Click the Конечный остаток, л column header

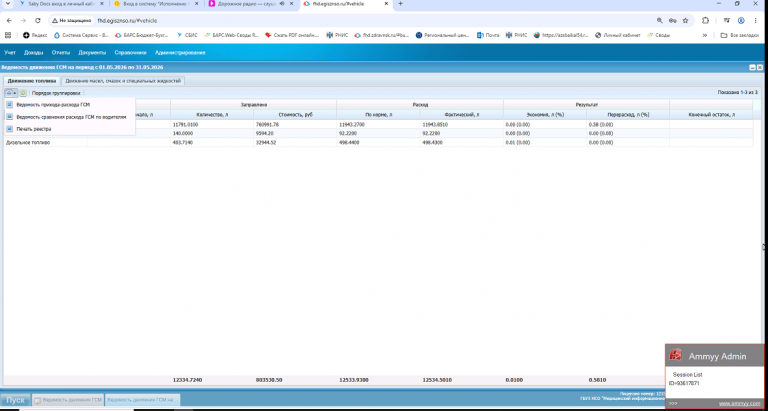[x=711, y=115]
